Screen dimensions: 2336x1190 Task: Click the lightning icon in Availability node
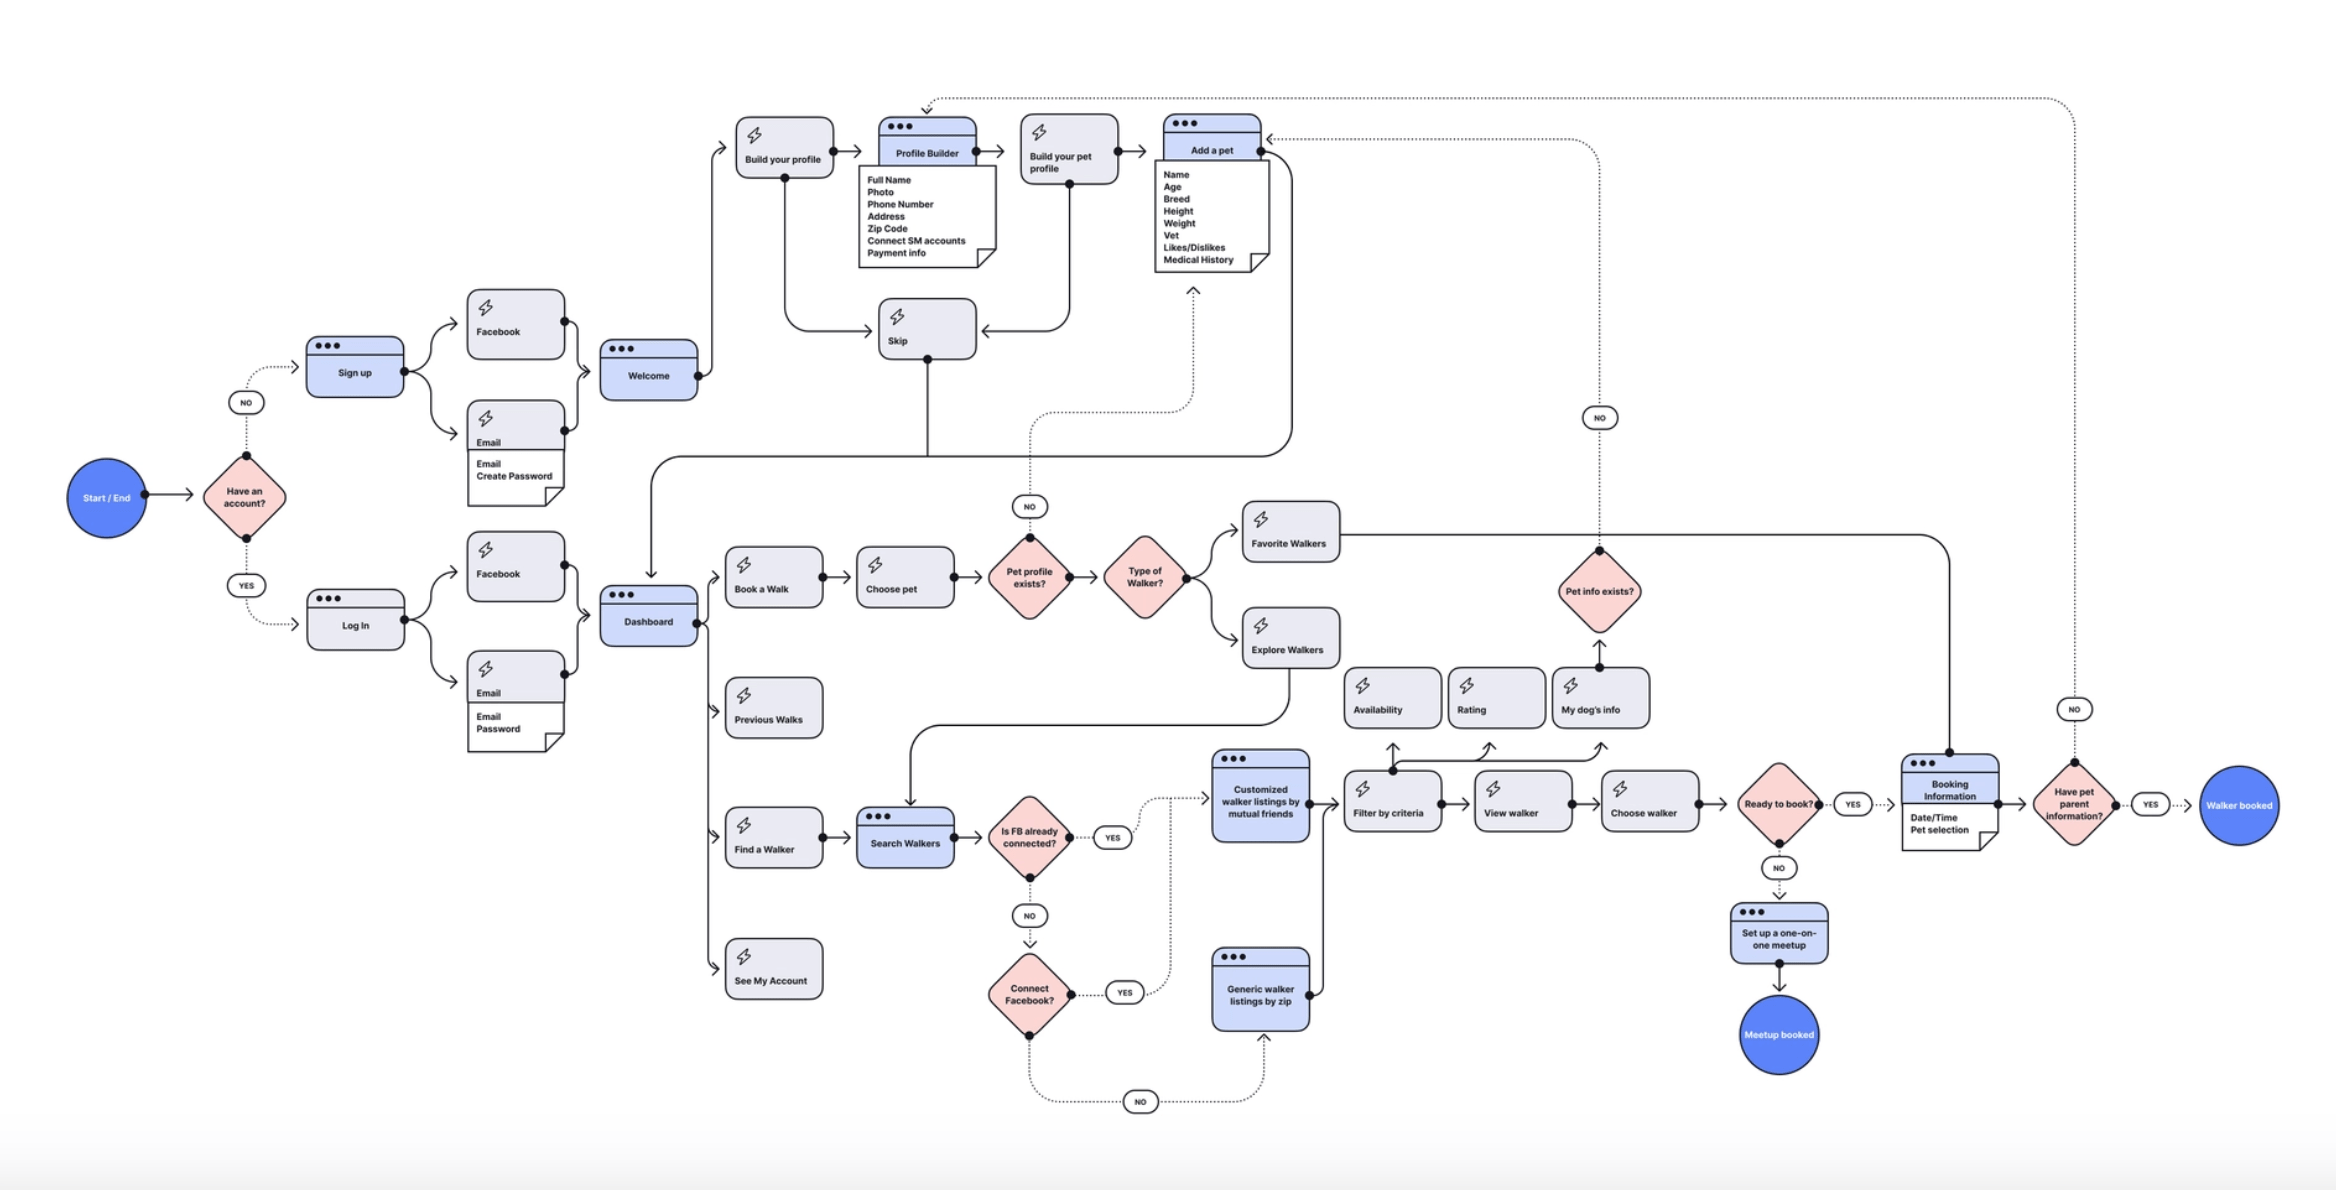click(x=1363, y=686)
